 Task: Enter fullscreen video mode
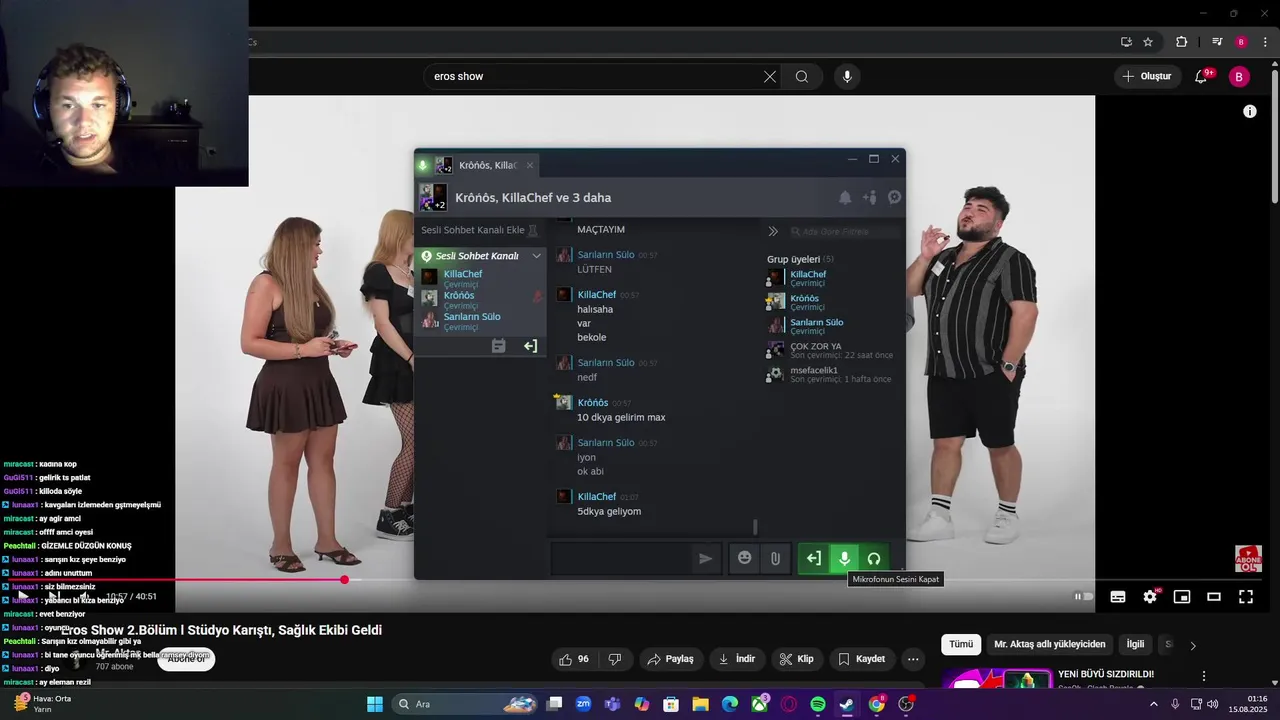coord(1246,597)
